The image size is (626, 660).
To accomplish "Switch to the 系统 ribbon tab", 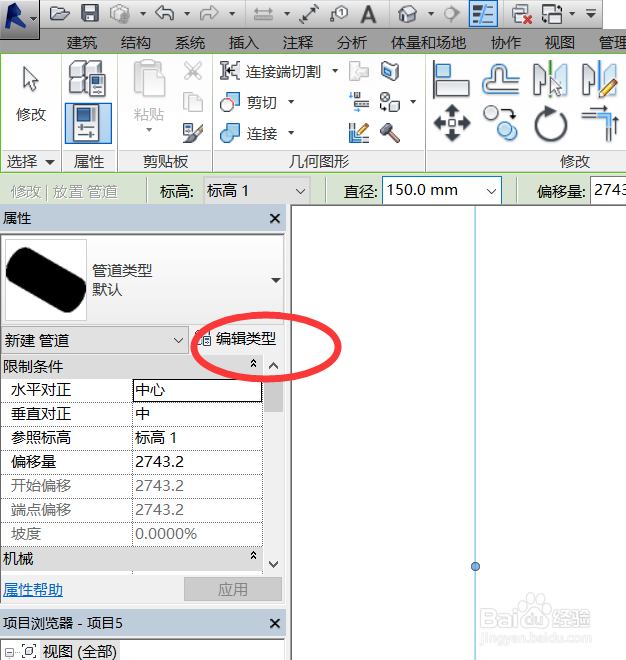I will point(190,43).
